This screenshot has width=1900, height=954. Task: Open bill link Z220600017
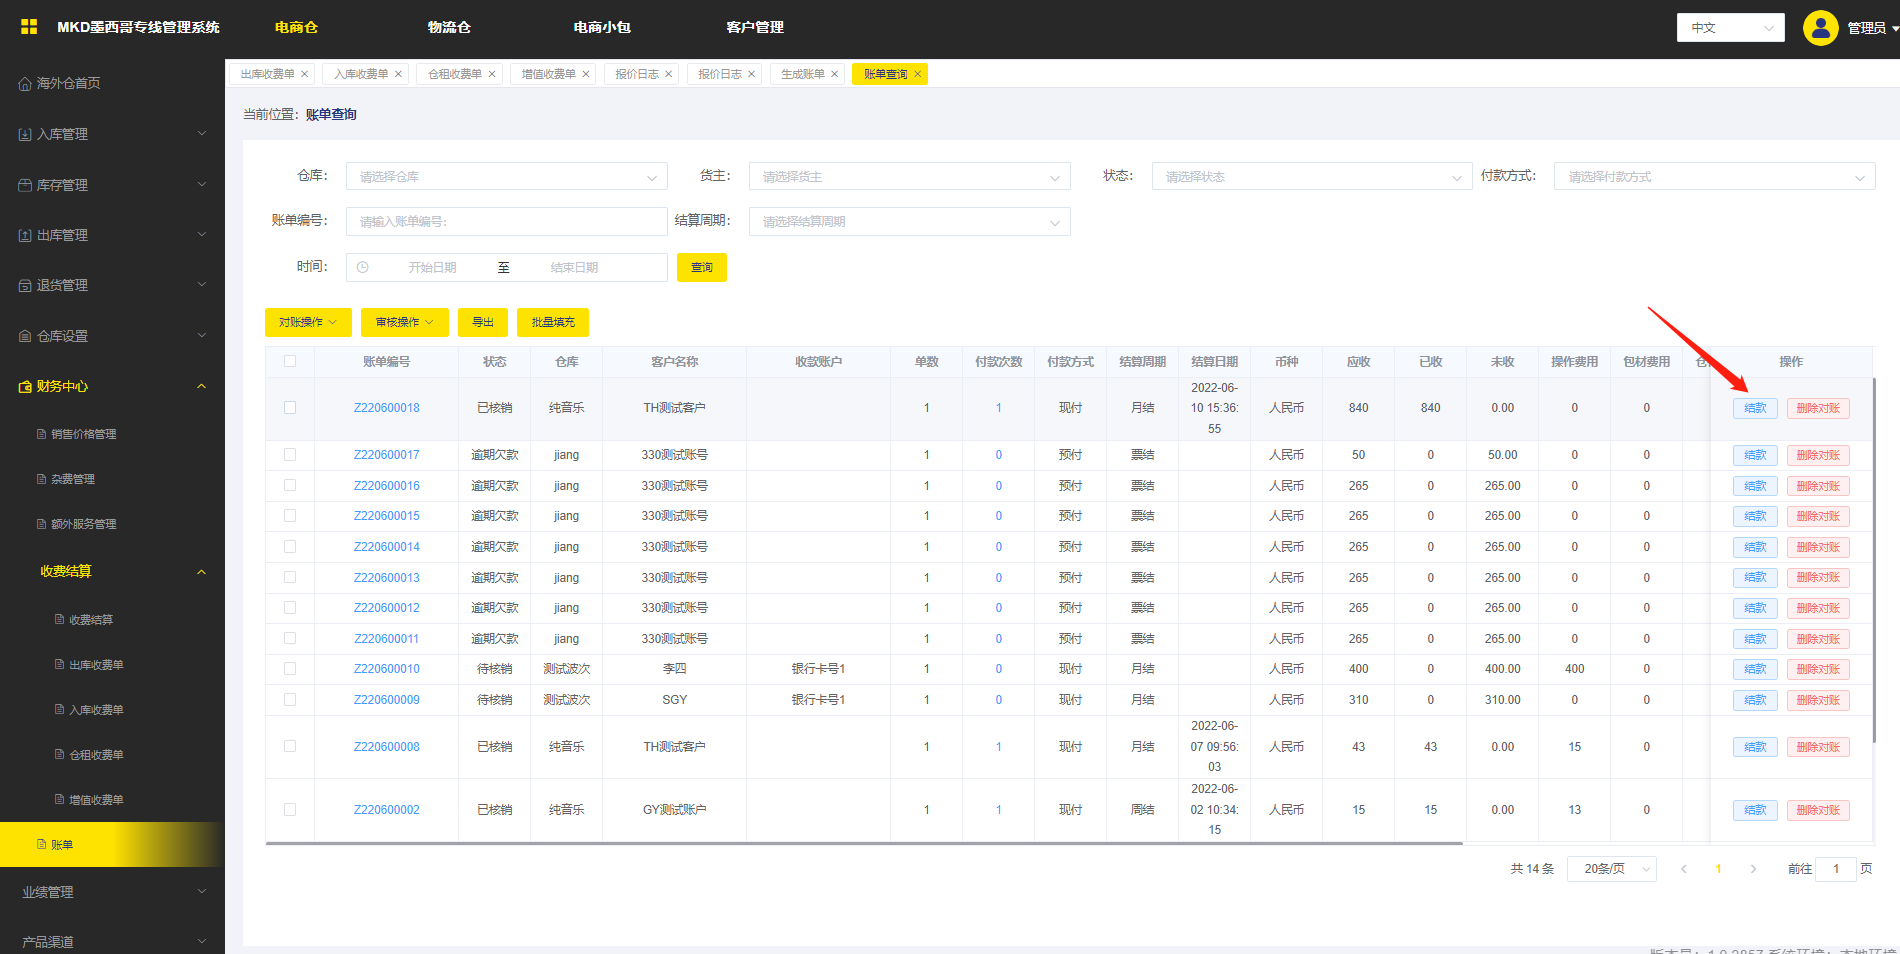pos(386,455)
